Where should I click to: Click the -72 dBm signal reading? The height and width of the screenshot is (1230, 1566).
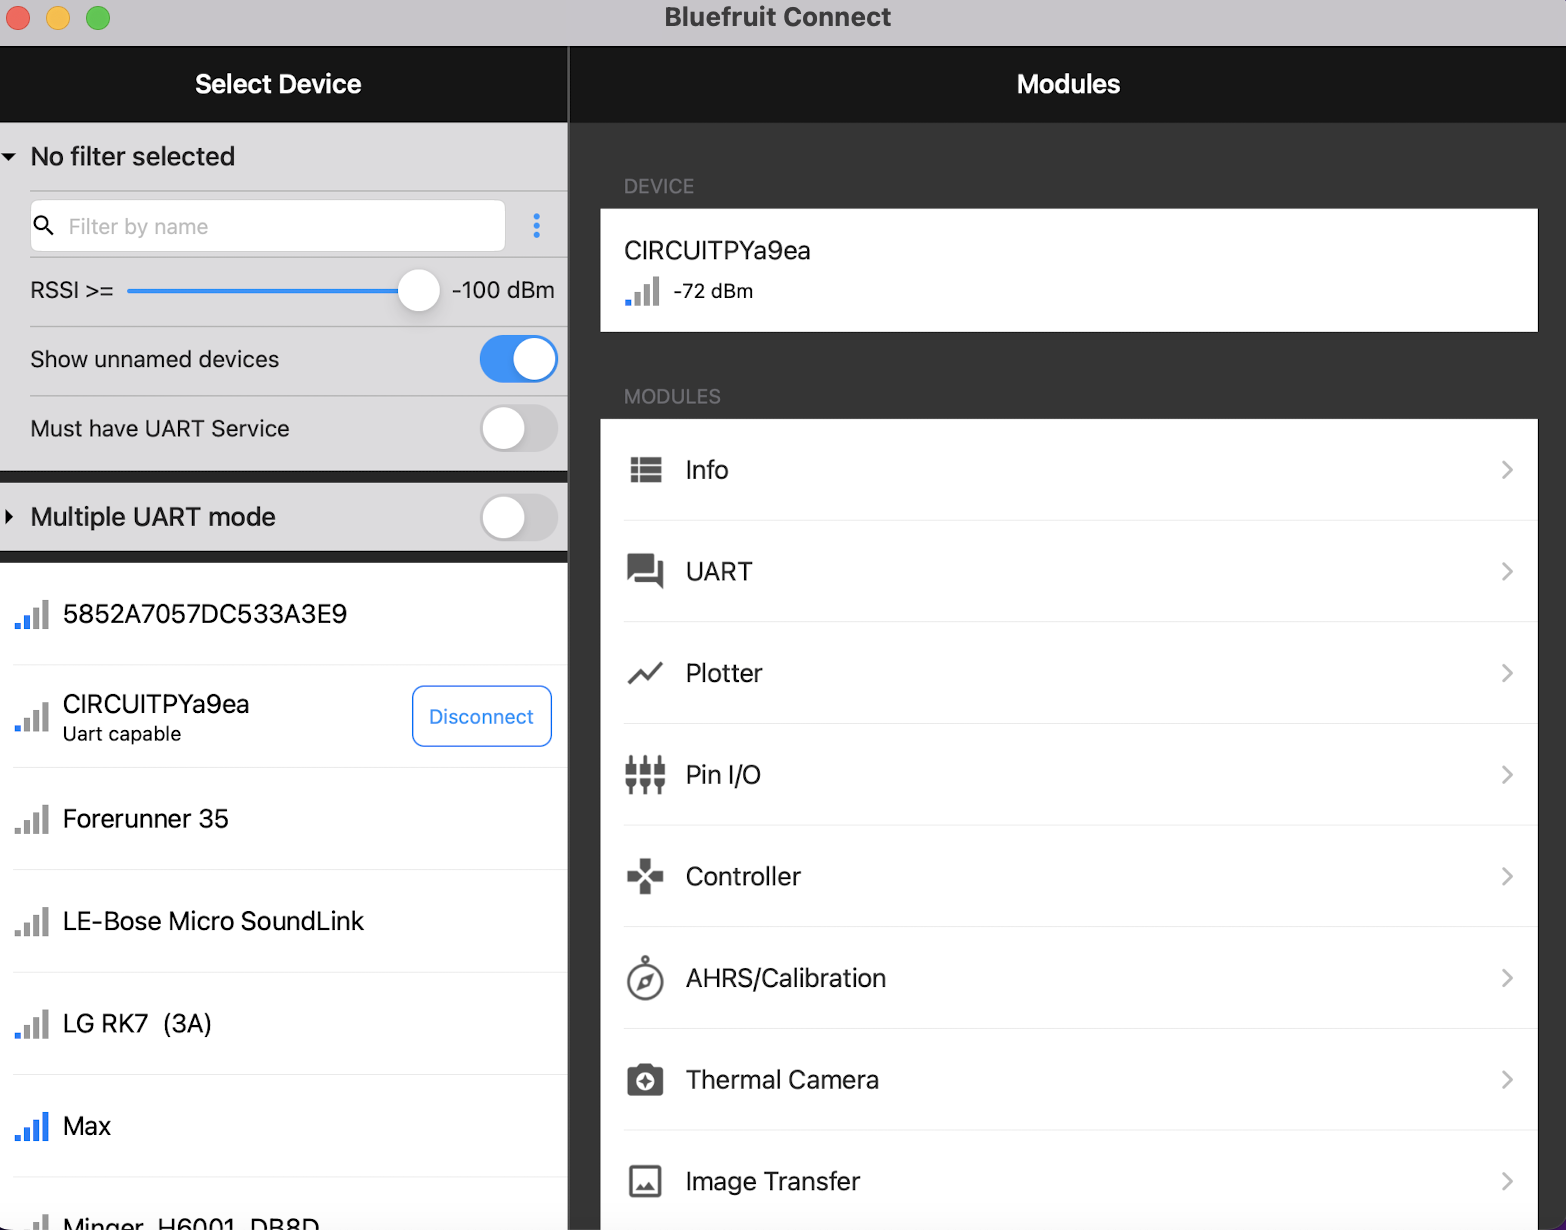(x=713, y=291)
